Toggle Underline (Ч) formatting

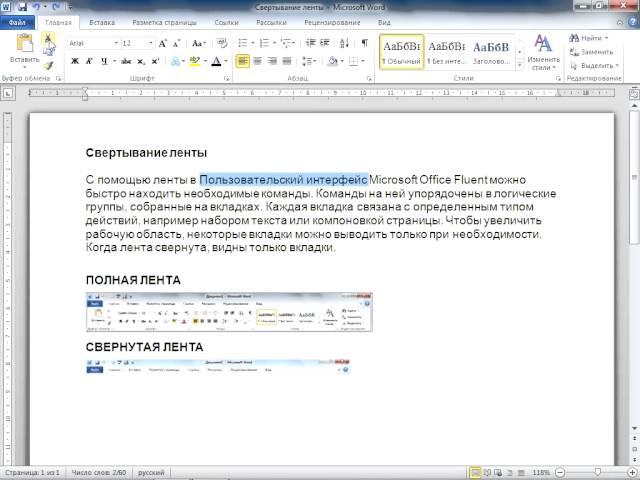[104, 61]
